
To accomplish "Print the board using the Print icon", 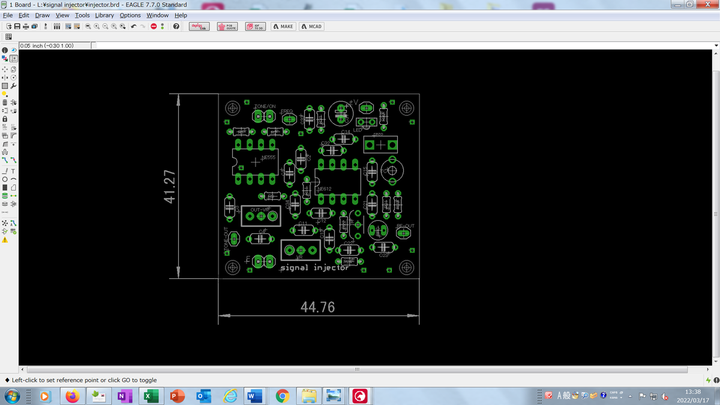I will point(26,27).
